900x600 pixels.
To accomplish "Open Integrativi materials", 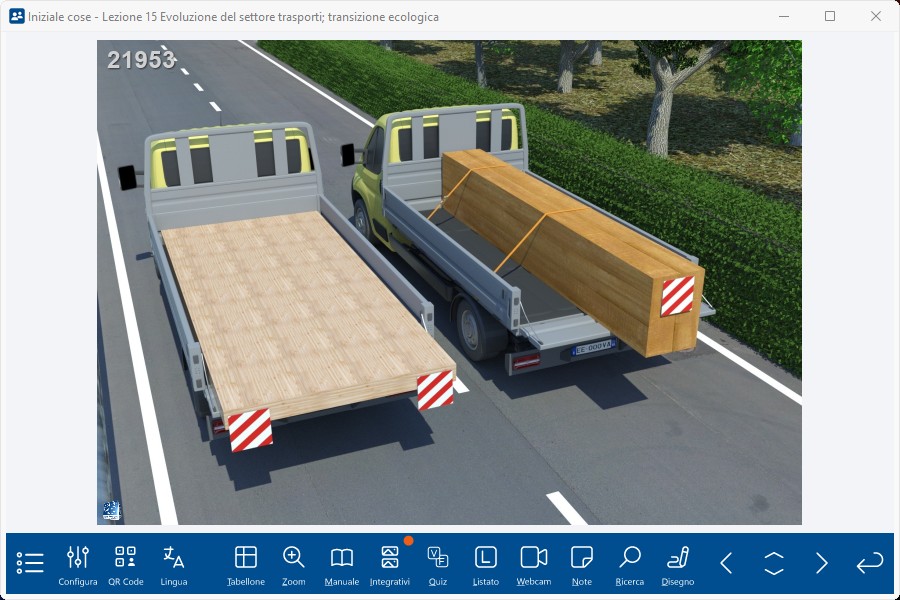I will click(x=390, y=564).
